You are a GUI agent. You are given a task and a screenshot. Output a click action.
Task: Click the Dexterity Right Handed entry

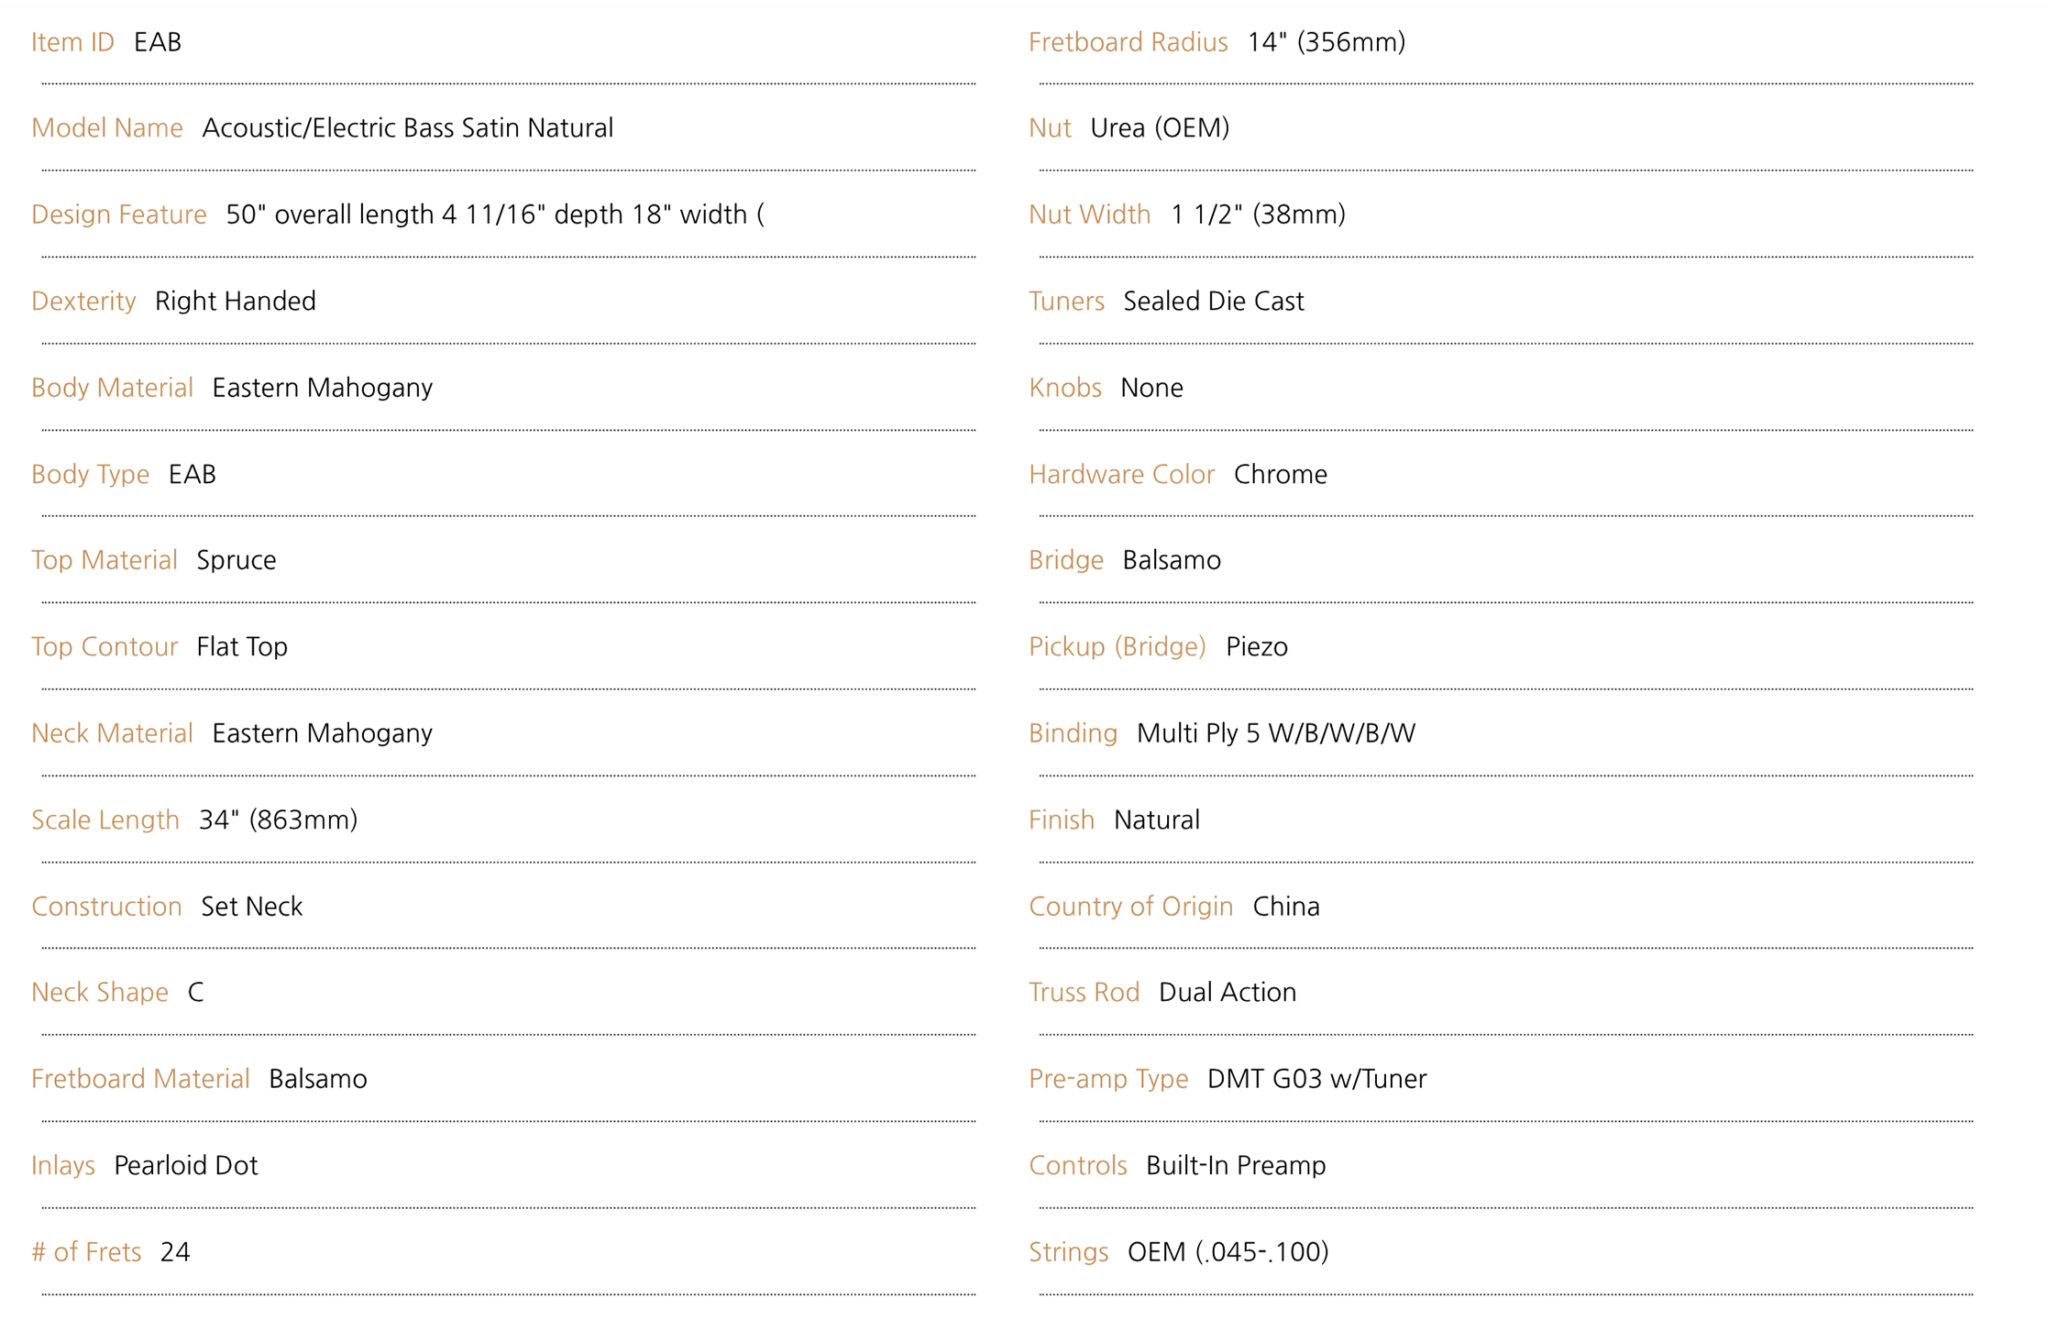[x=235, y=301]
